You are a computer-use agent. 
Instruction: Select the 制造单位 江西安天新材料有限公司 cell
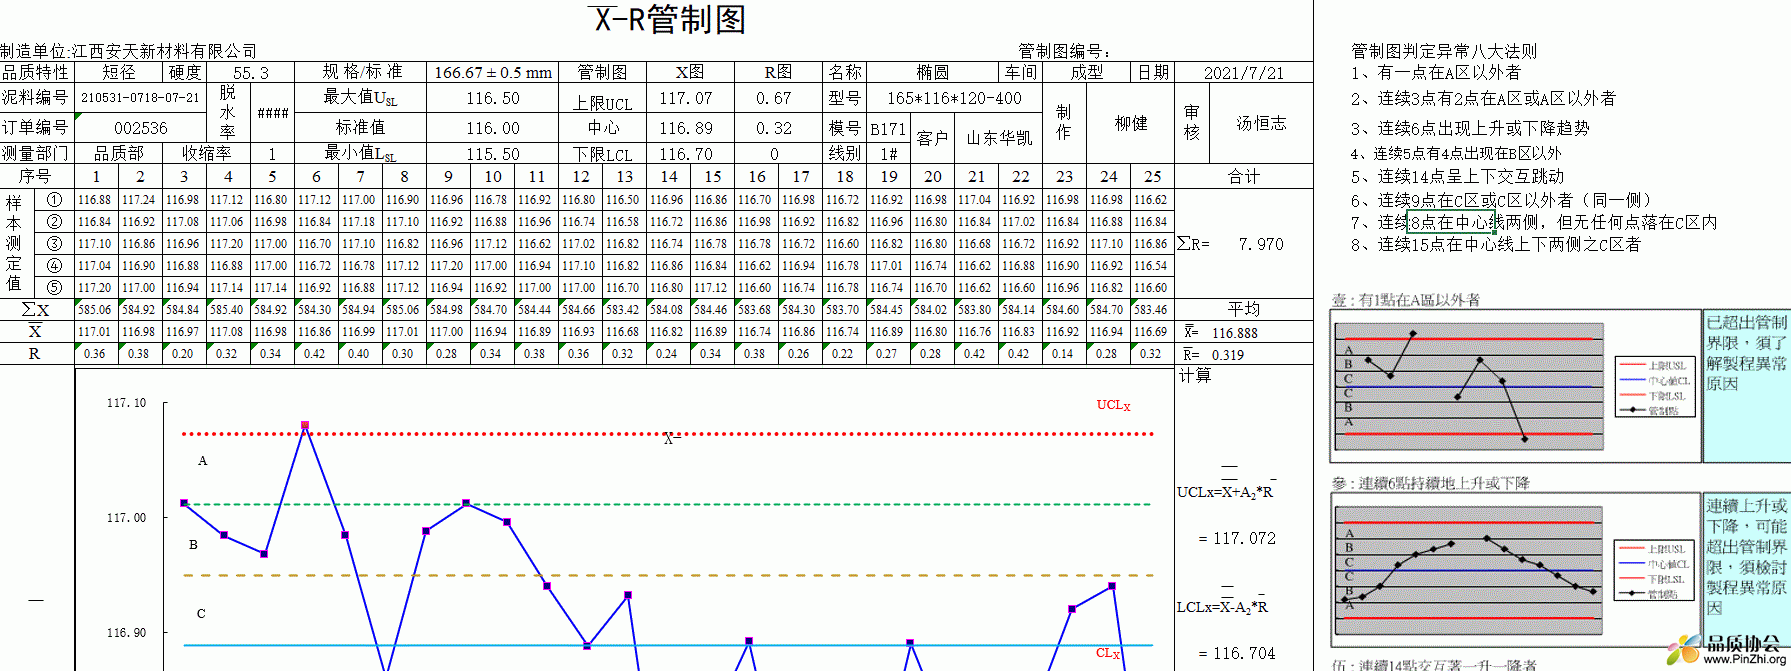129,51
